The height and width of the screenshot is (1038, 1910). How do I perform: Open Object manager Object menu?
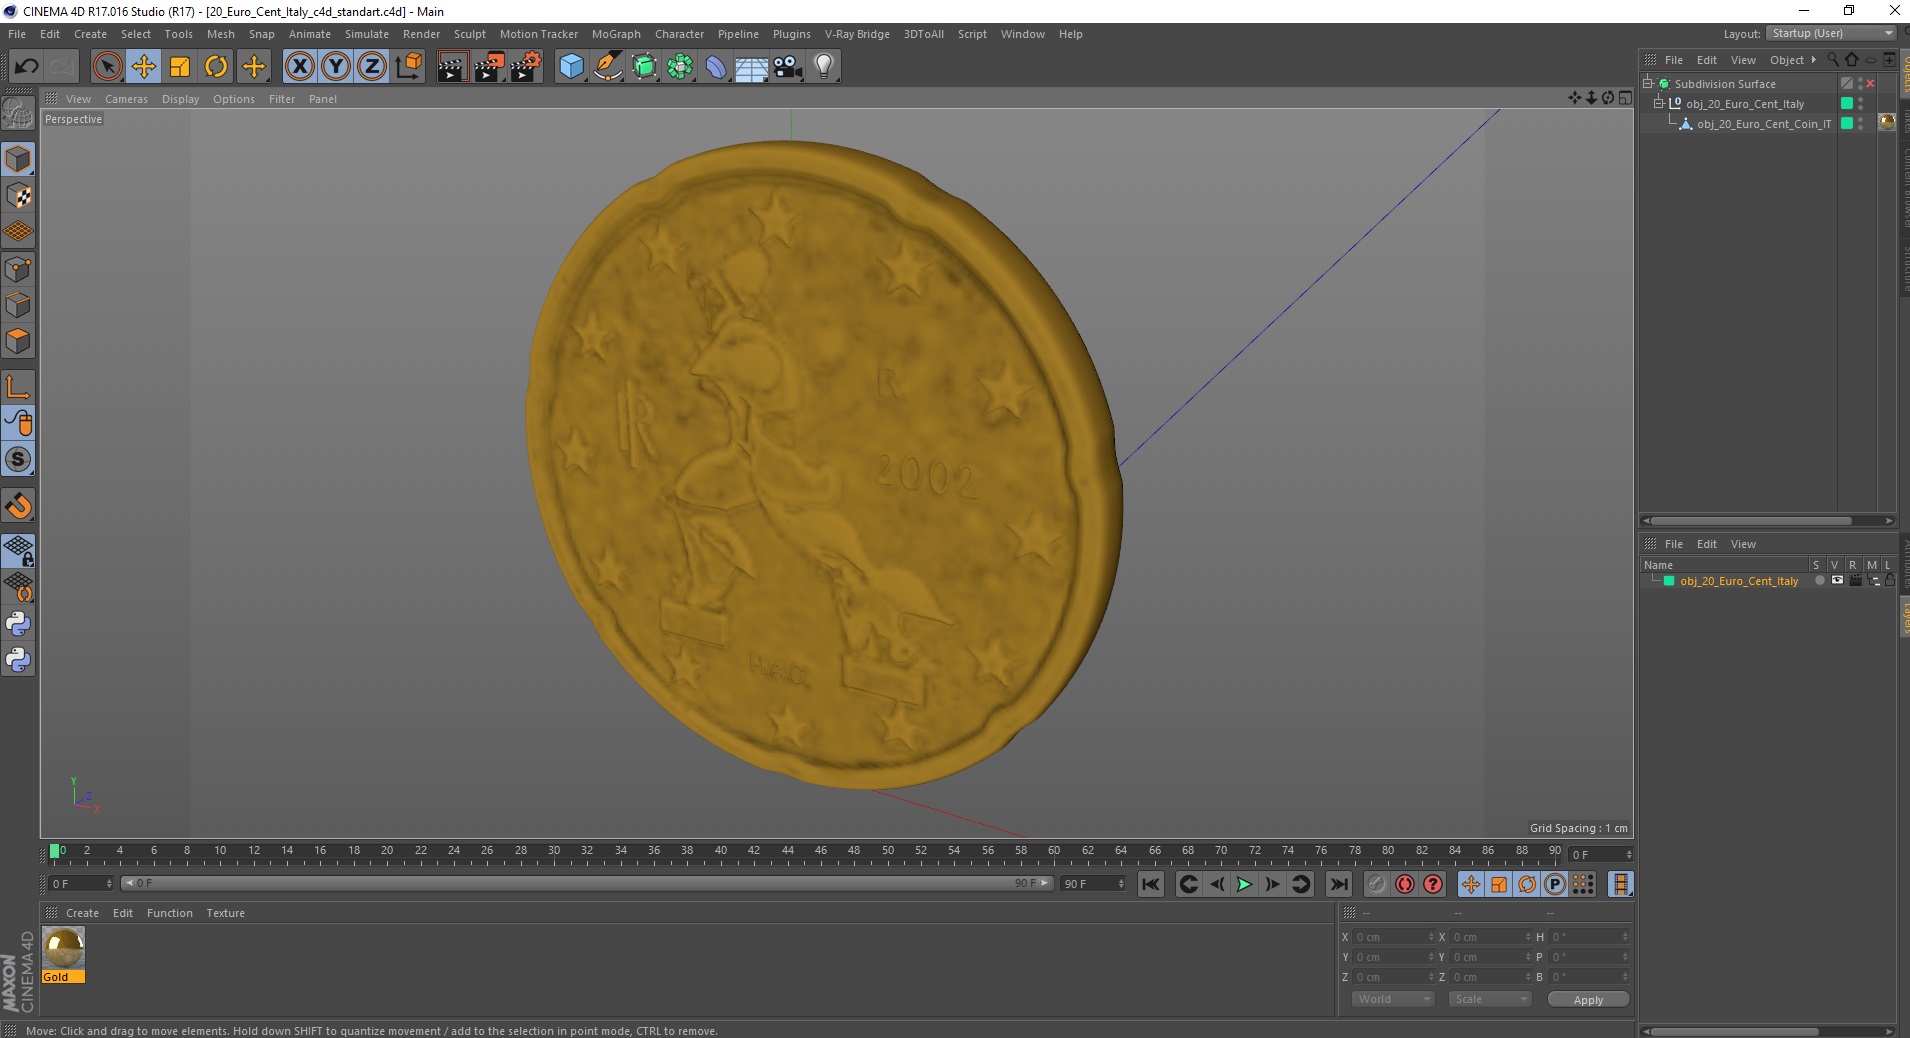point(1786,60)
